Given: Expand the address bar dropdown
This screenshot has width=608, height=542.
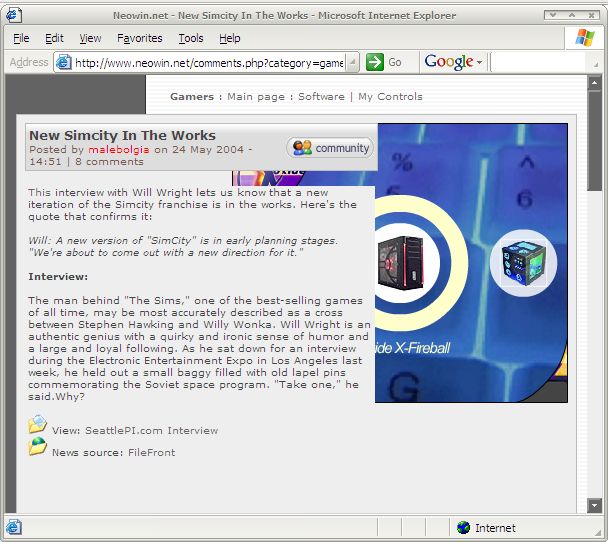Looking at the screenshot, I should click(x=352, y=62).
